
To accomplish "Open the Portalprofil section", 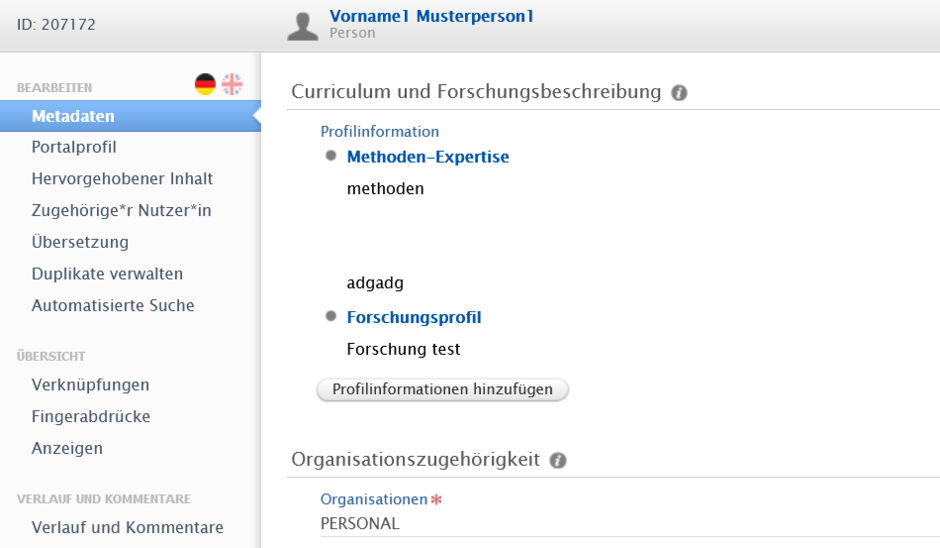I will (x=74, y=147).
